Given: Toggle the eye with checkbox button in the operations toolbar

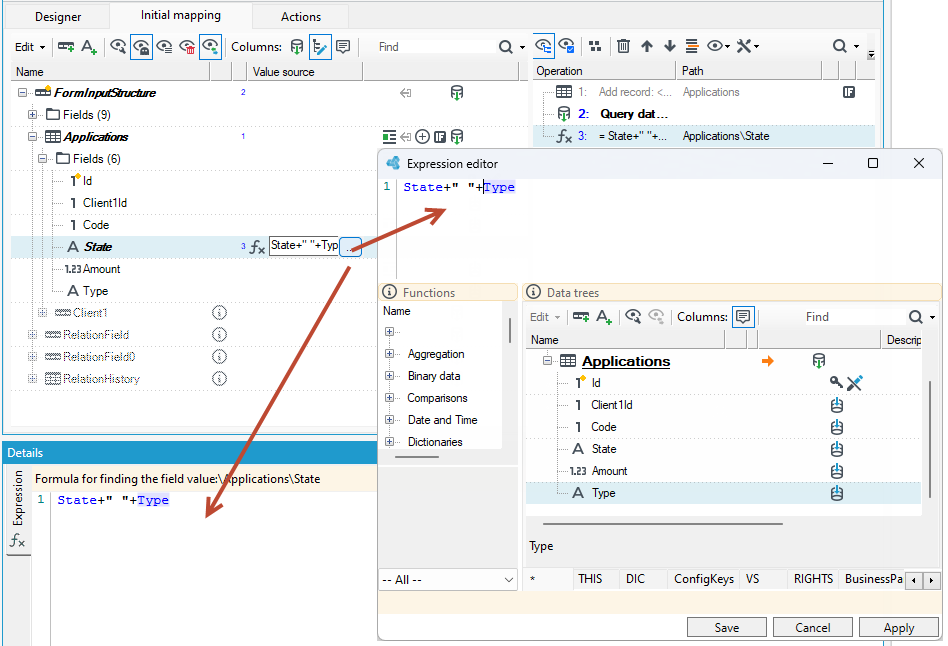Looking at the screenshot, I should coord(567,46).
